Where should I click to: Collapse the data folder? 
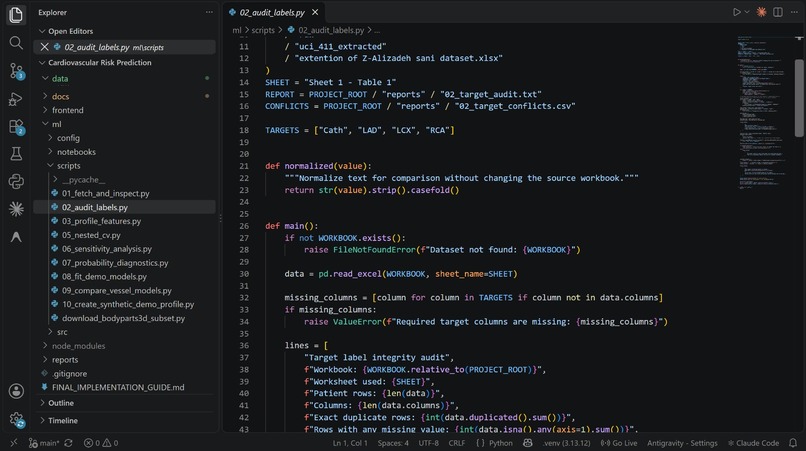pos(45,79)
